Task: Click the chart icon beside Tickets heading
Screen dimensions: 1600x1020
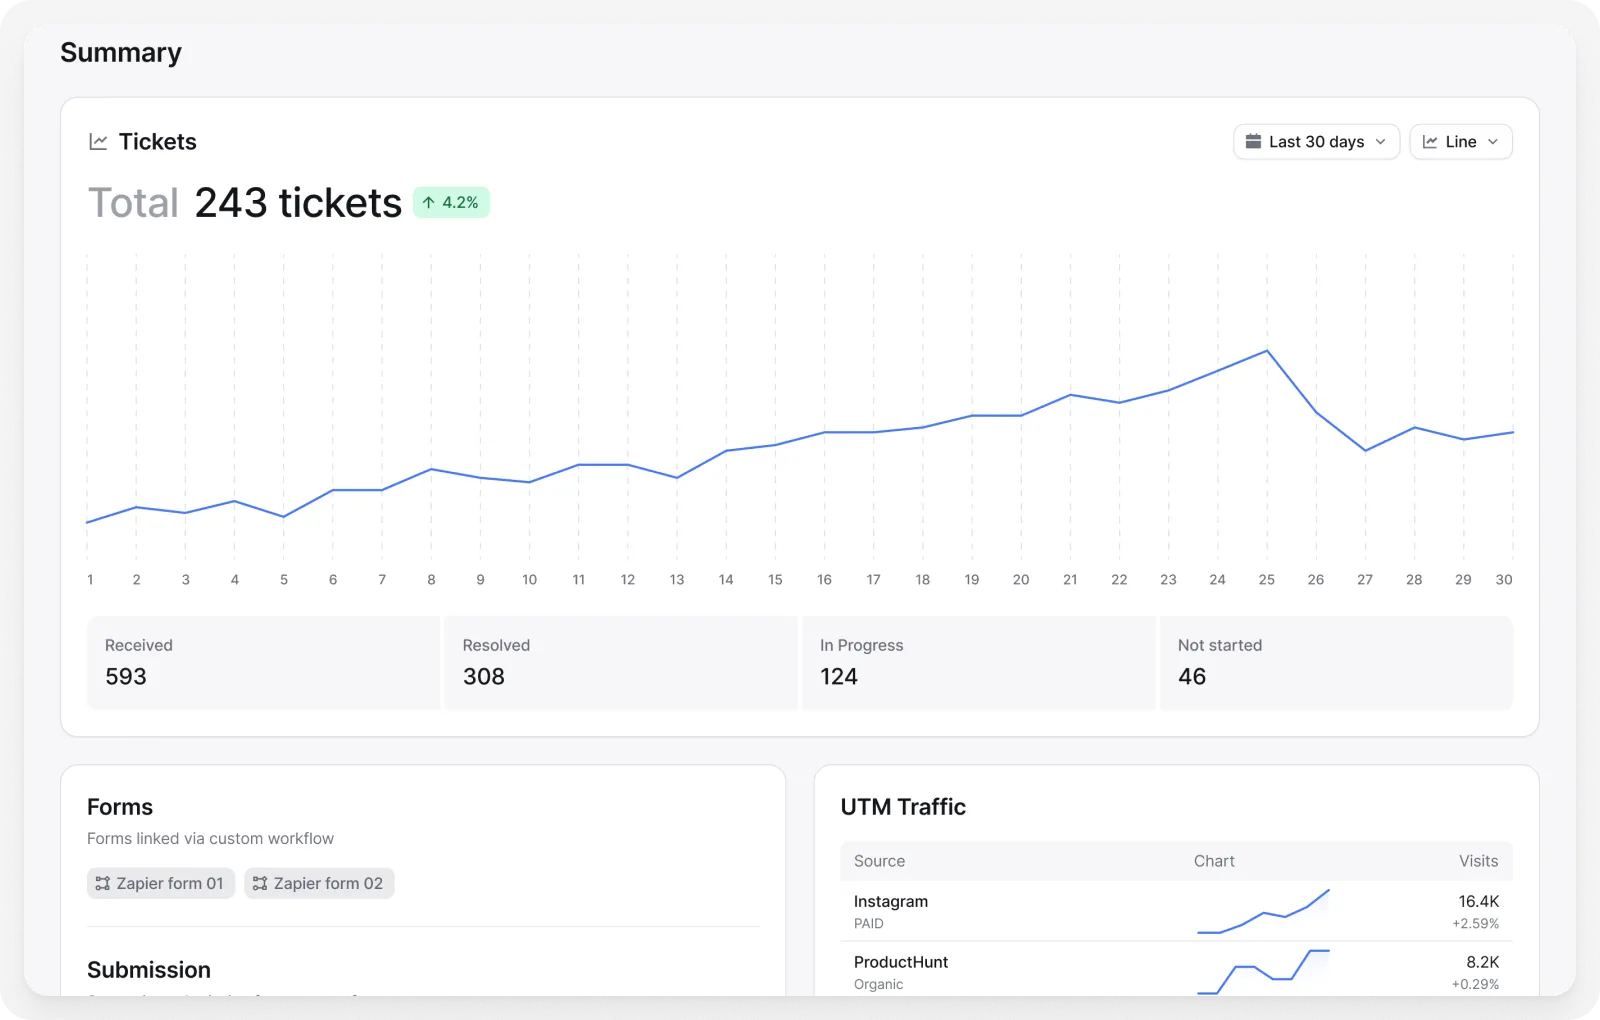Action: coord(98,142)
